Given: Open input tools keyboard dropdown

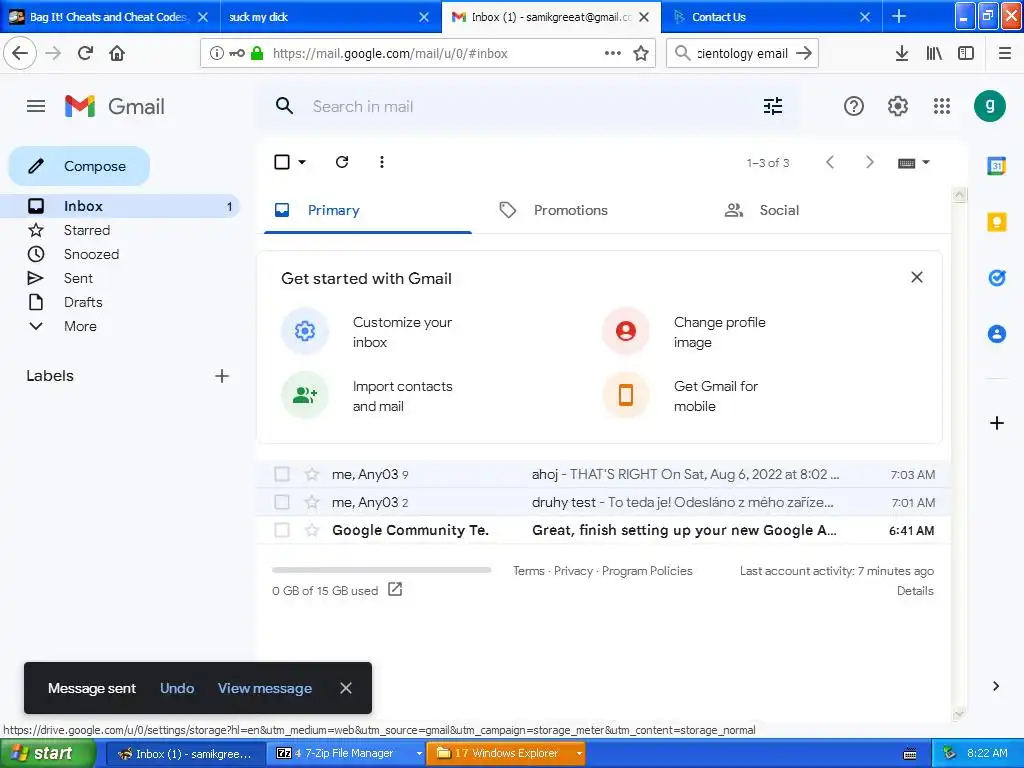Looking at the screenshot, I should click(913, 163).
